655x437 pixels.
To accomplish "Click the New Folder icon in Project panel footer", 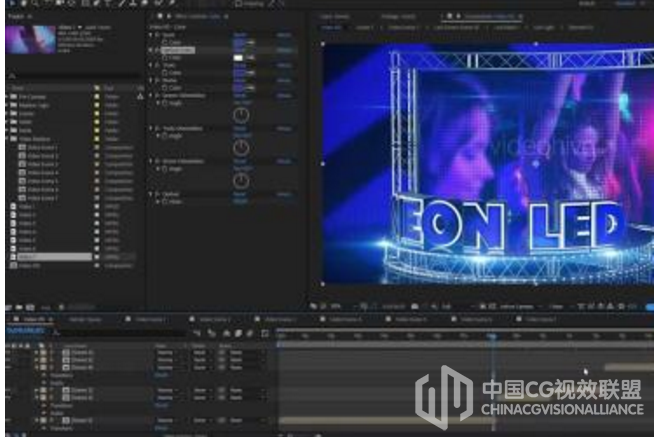I will (x=19, y=307).
